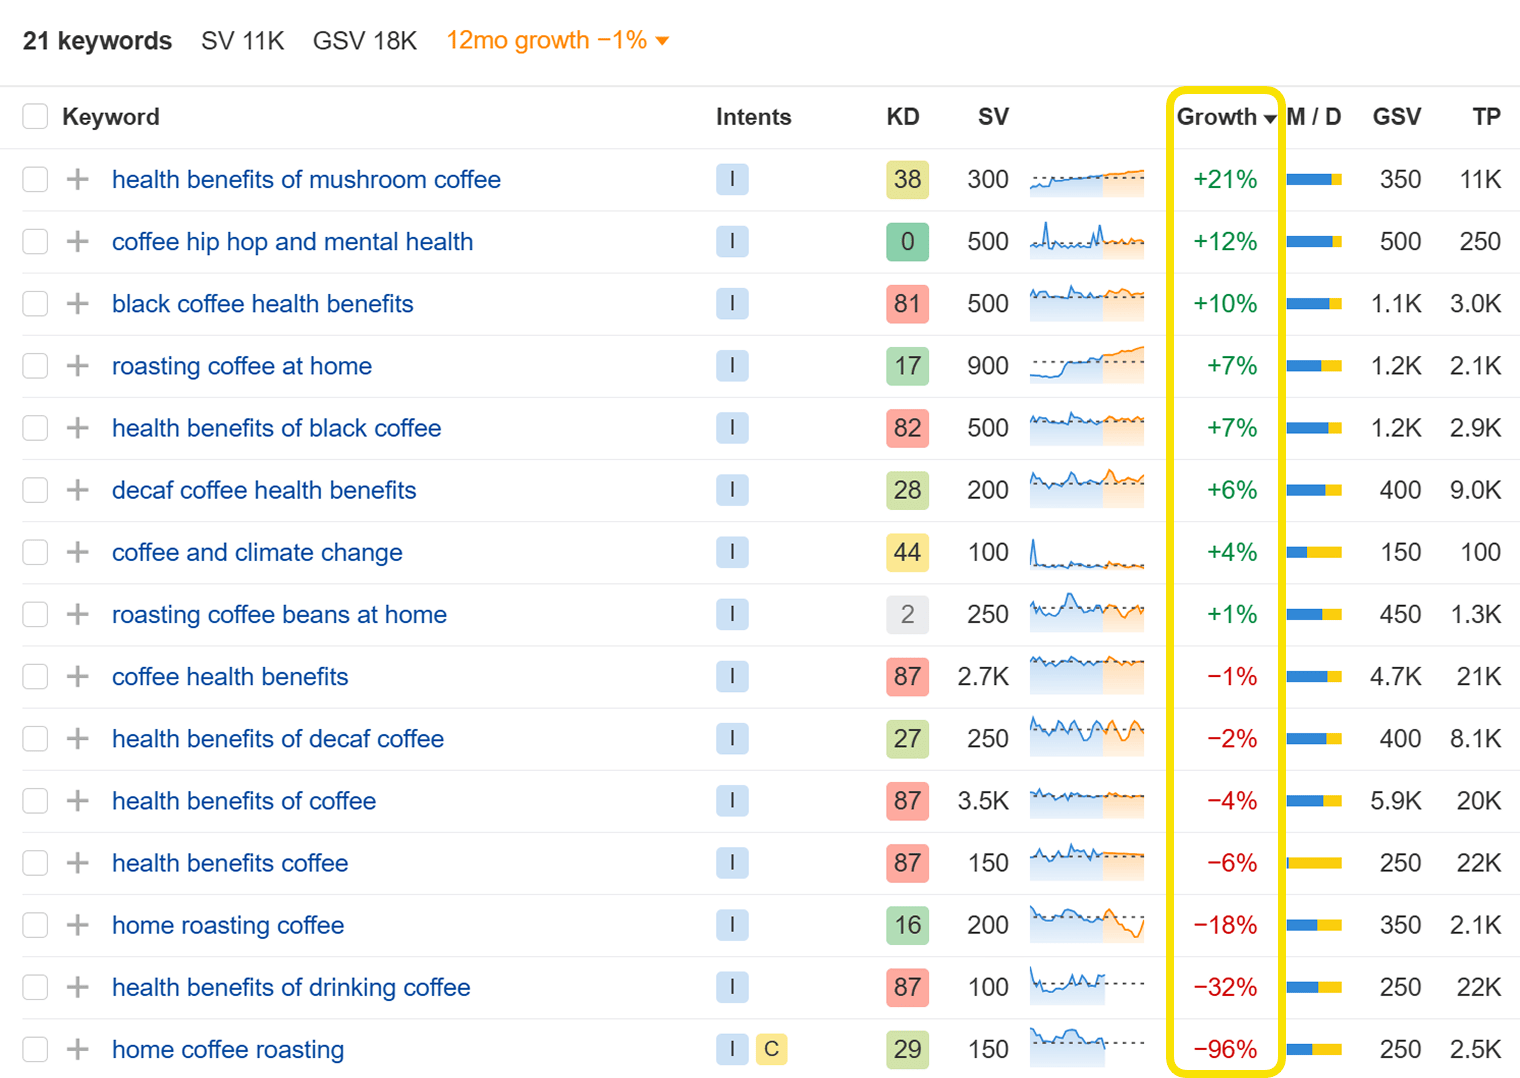Click the I intent badge for "roasting coffee at home"
1520x1078 pixels.
[732, 366]
